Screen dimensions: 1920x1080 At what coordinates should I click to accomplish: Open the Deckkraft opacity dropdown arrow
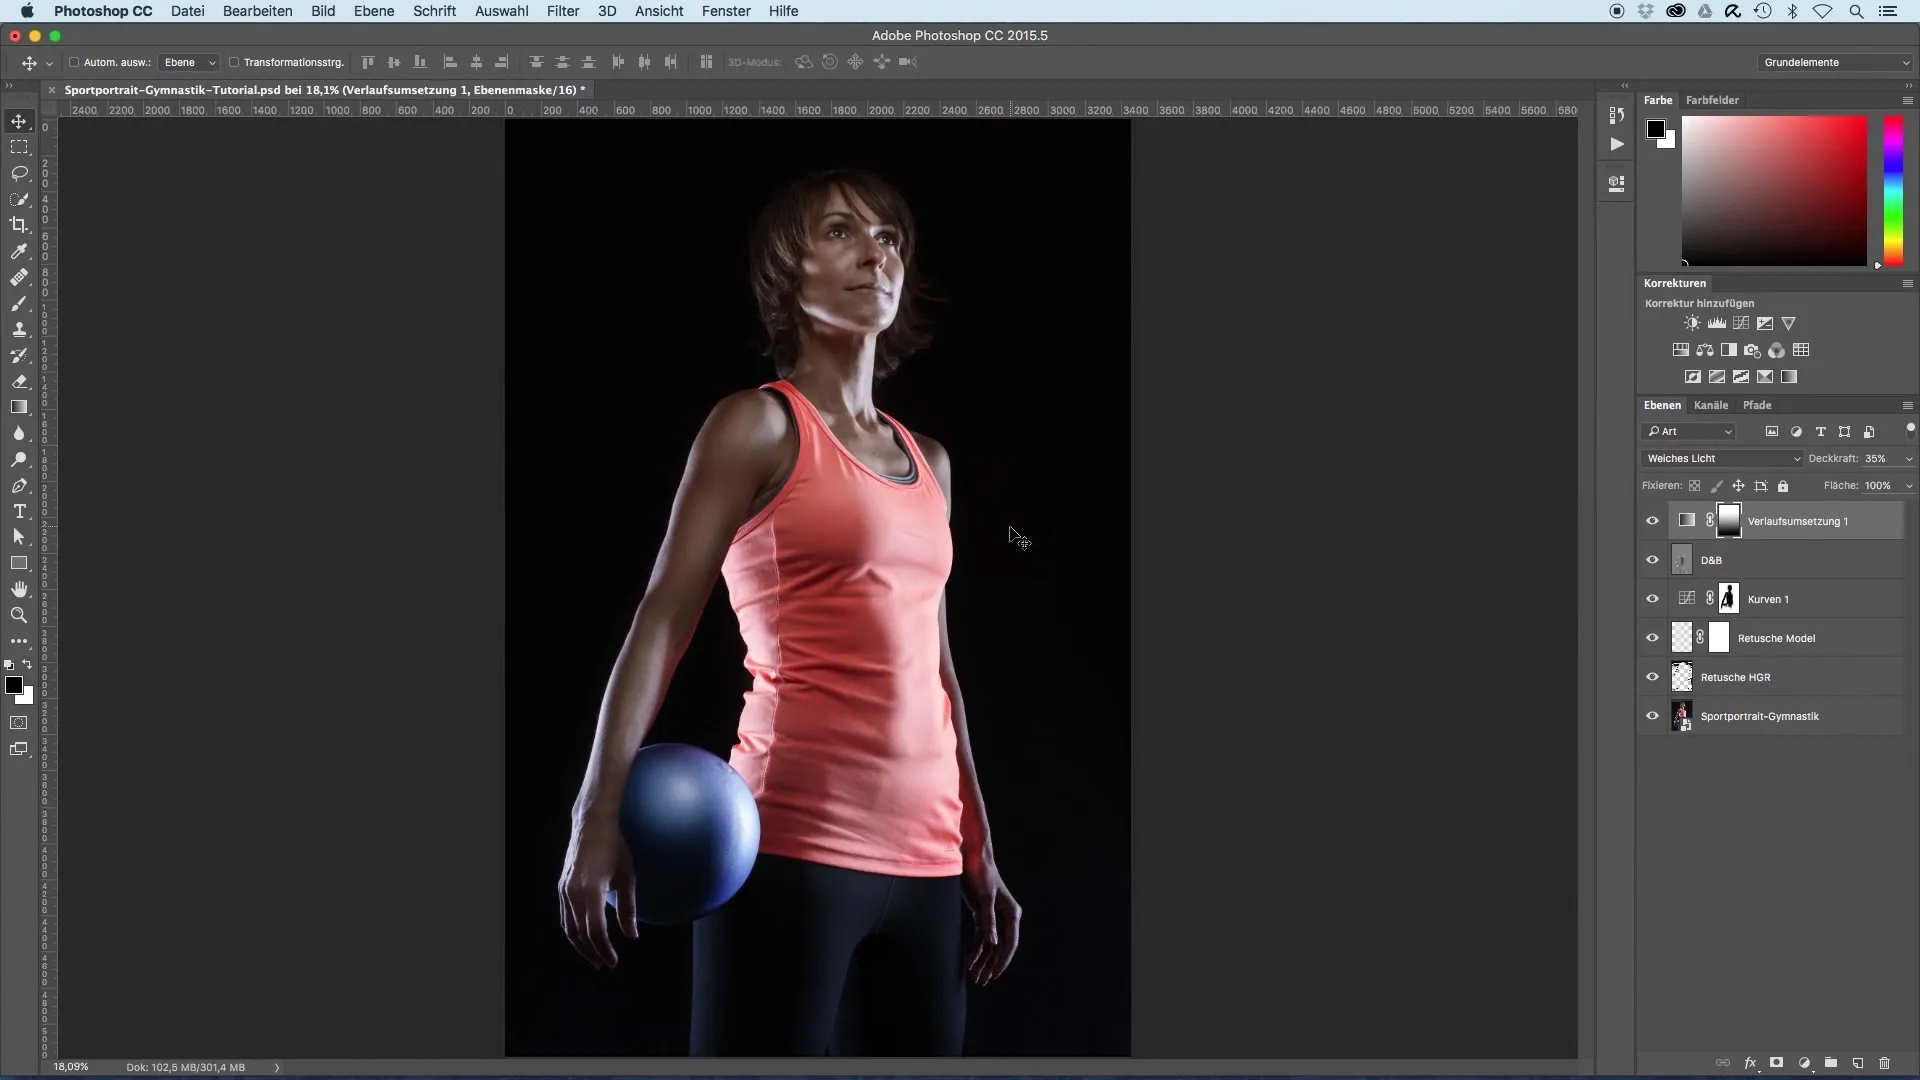point(1908,459)
